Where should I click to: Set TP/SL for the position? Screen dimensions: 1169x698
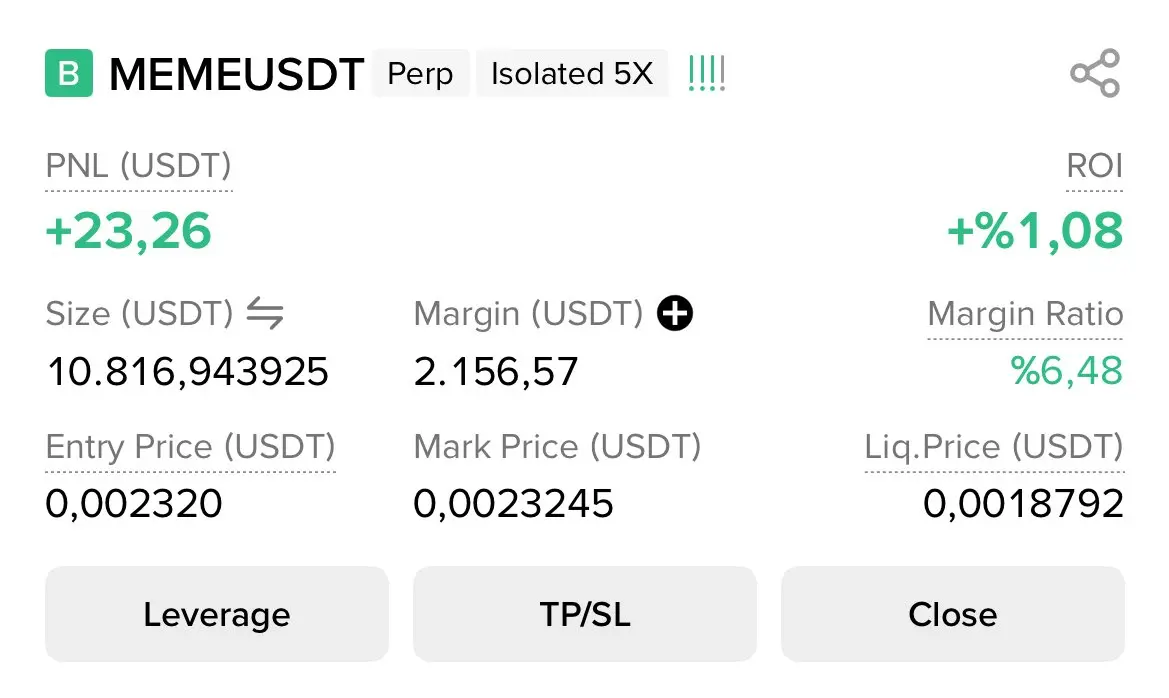pyautogui.click(x=585, y=614)
